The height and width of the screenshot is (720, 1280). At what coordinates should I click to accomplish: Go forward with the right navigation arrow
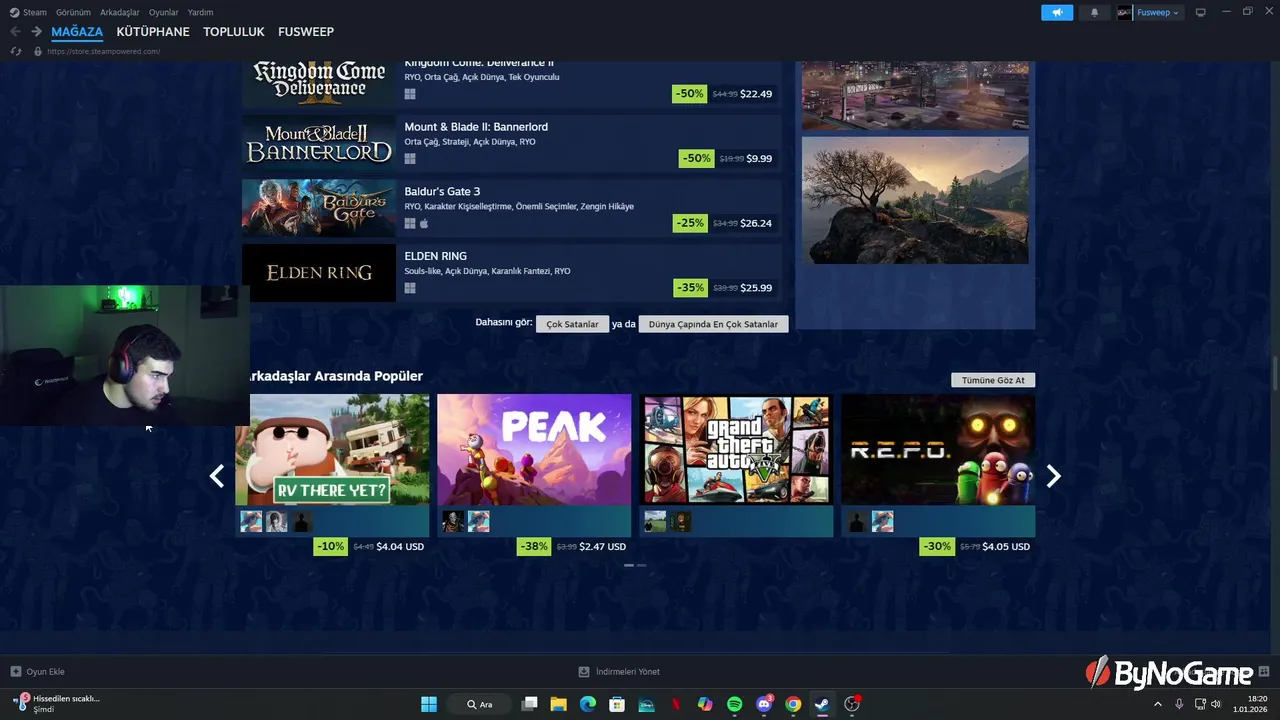point(36,32)
